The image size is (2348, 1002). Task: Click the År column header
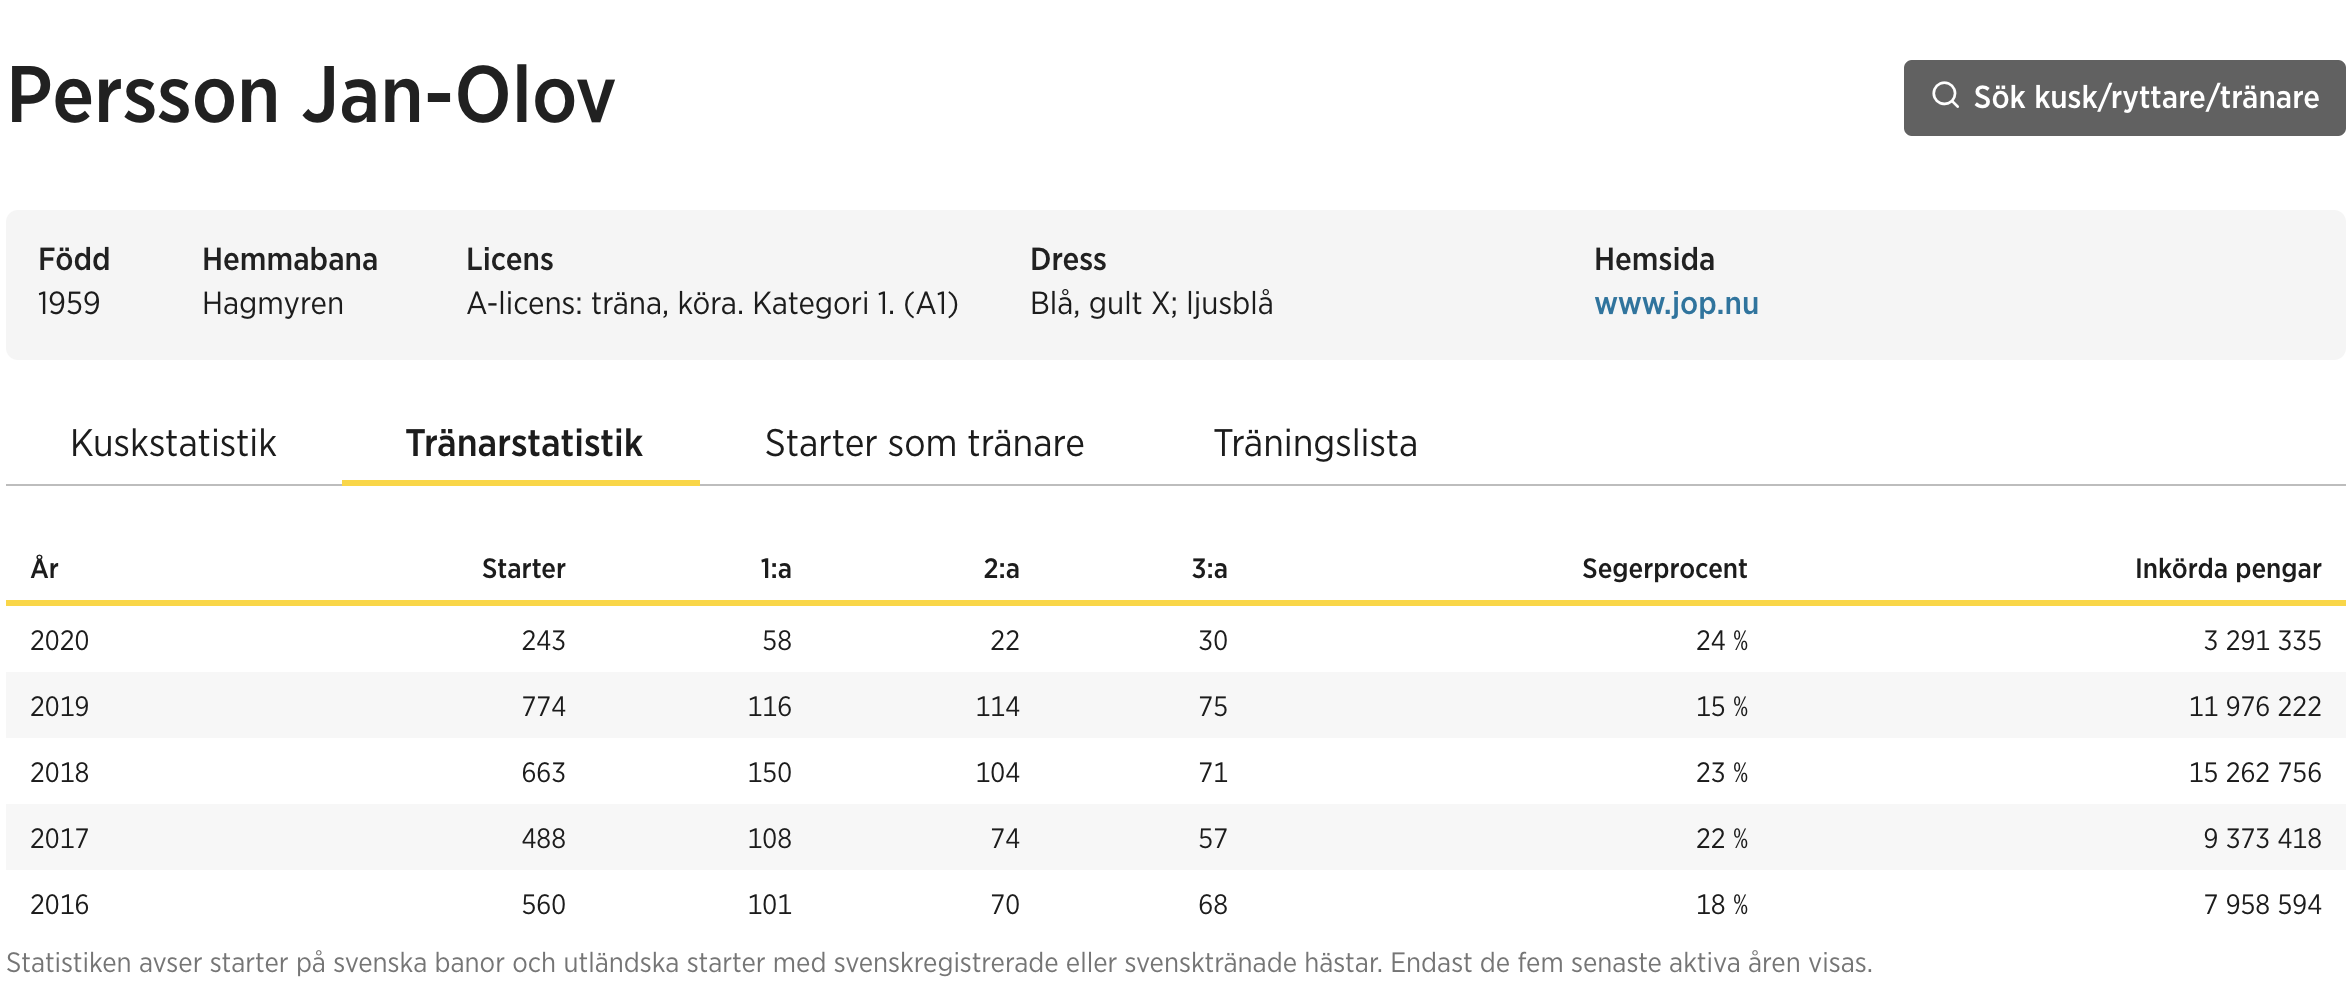pos(45,568)
